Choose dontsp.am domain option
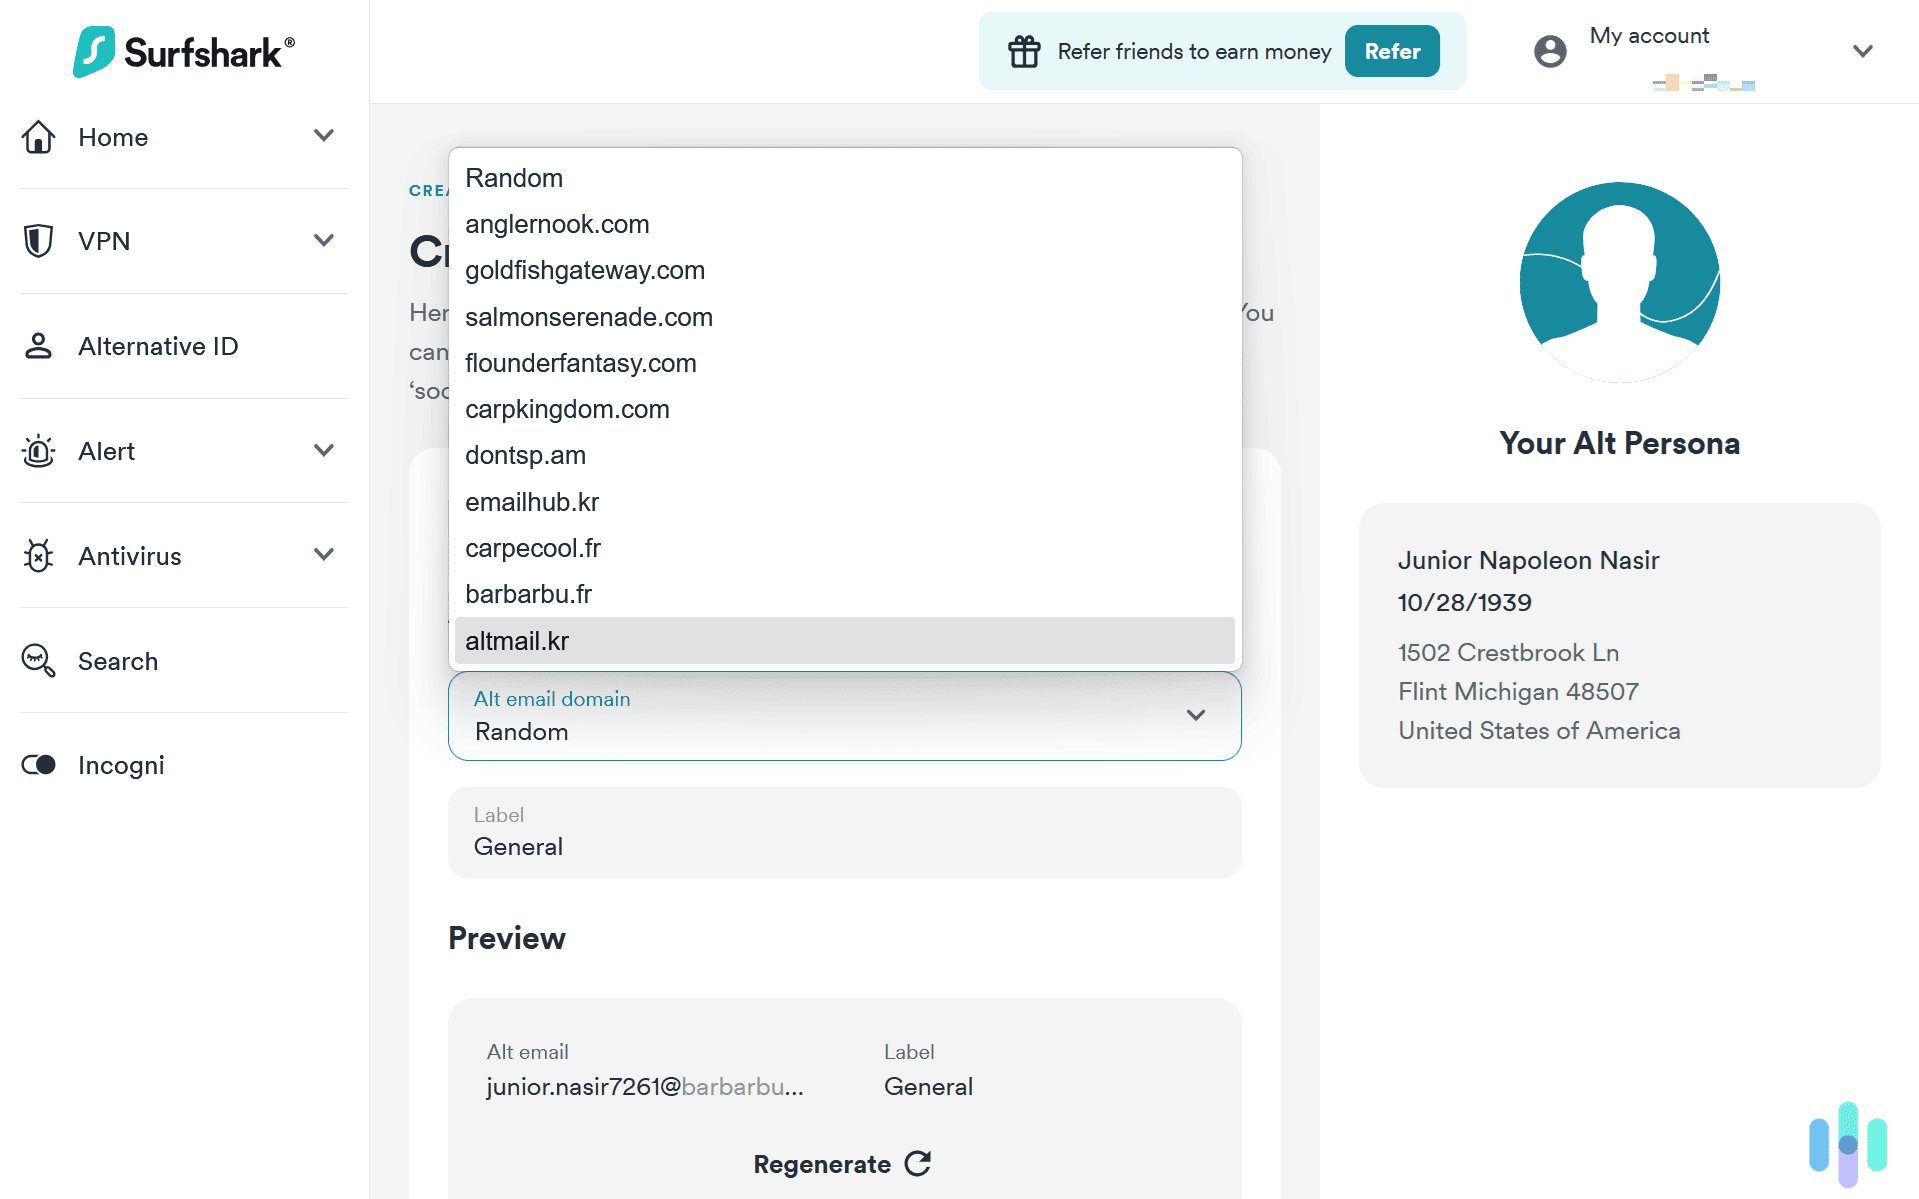The width and height of the screenshot is (1919, 1199). tap(525, 455)
